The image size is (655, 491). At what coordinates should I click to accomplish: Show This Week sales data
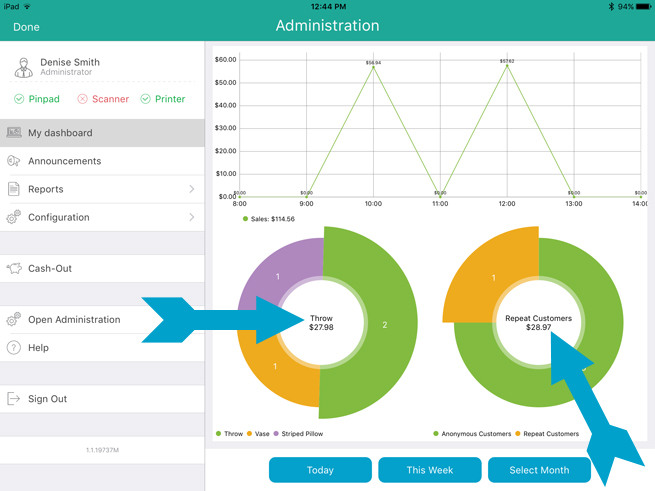point(430,470)
